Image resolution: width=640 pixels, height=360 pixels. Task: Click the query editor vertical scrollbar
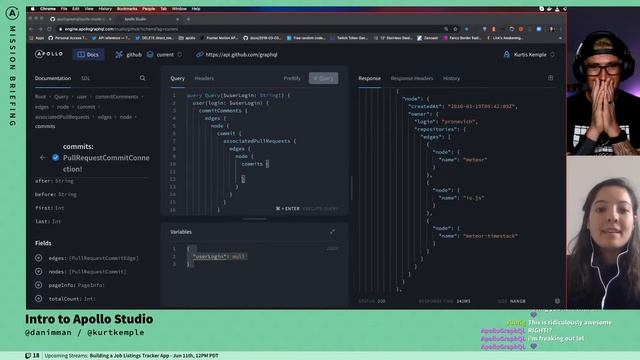click(351, 188)
